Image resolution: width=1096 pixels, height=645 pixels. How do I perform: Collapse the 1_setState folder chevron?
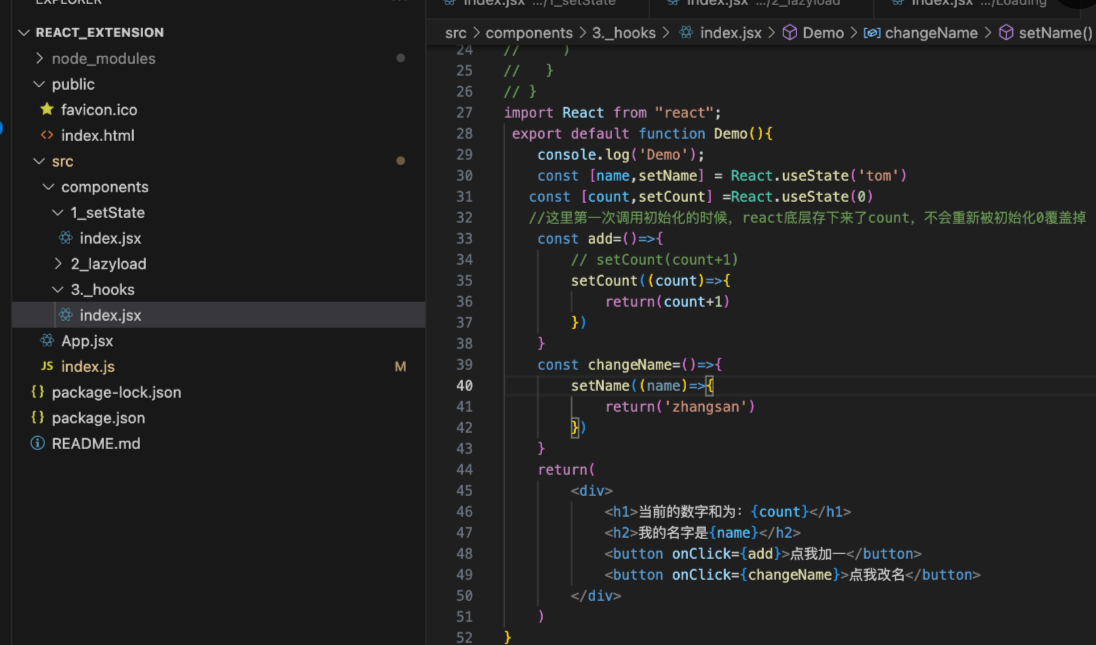coord(58,212)
